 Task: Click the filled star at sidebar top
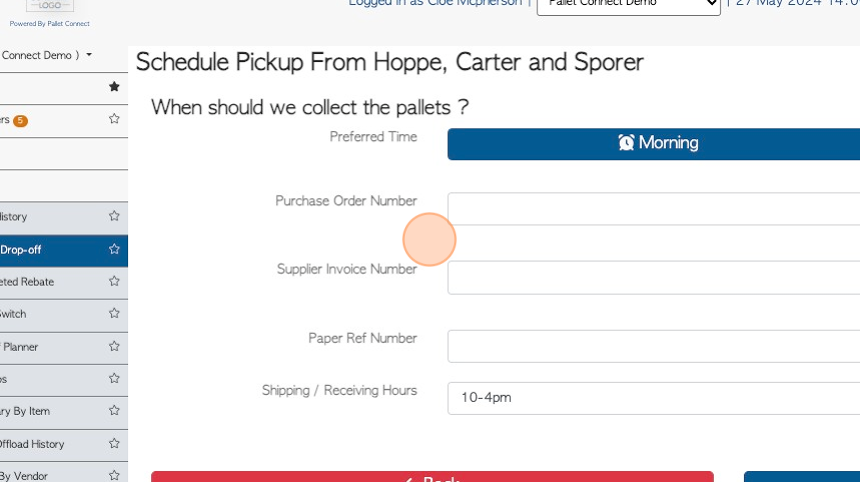pyautogui.click(x=114, y=87)
